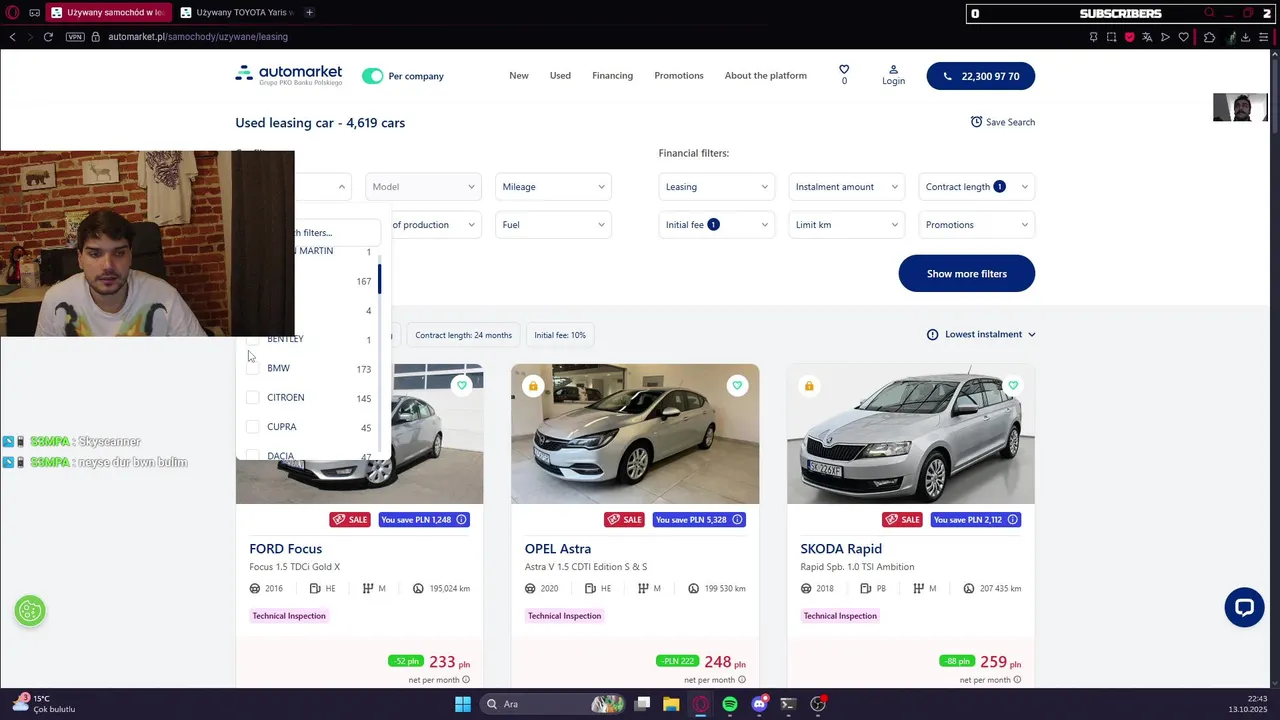Open the snapshot capture tool icon
1280x720 pixels.
[1111, 37]
